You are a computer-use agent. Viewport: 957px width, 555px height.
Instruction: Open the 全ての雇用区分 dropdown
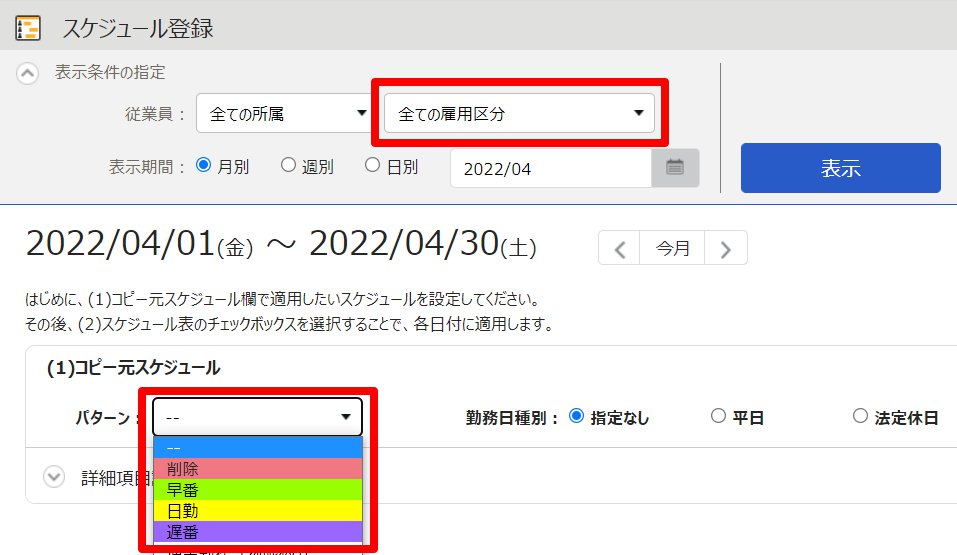[519, 113]
